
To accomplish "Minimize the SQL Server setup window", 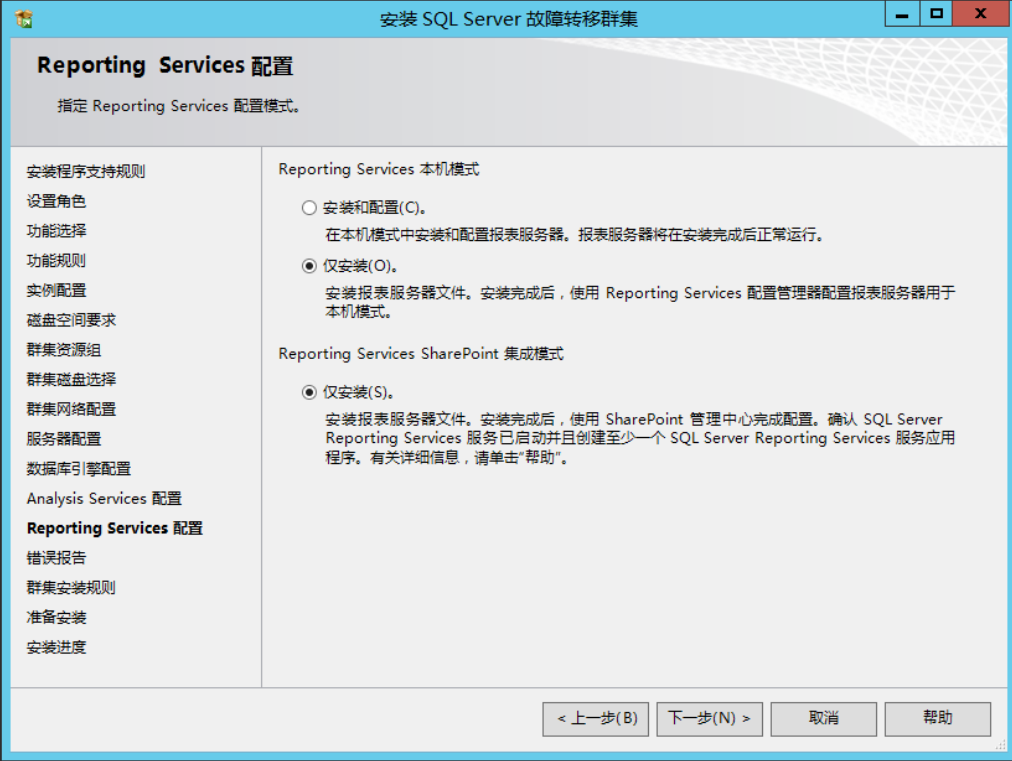I will coord(902,14).
